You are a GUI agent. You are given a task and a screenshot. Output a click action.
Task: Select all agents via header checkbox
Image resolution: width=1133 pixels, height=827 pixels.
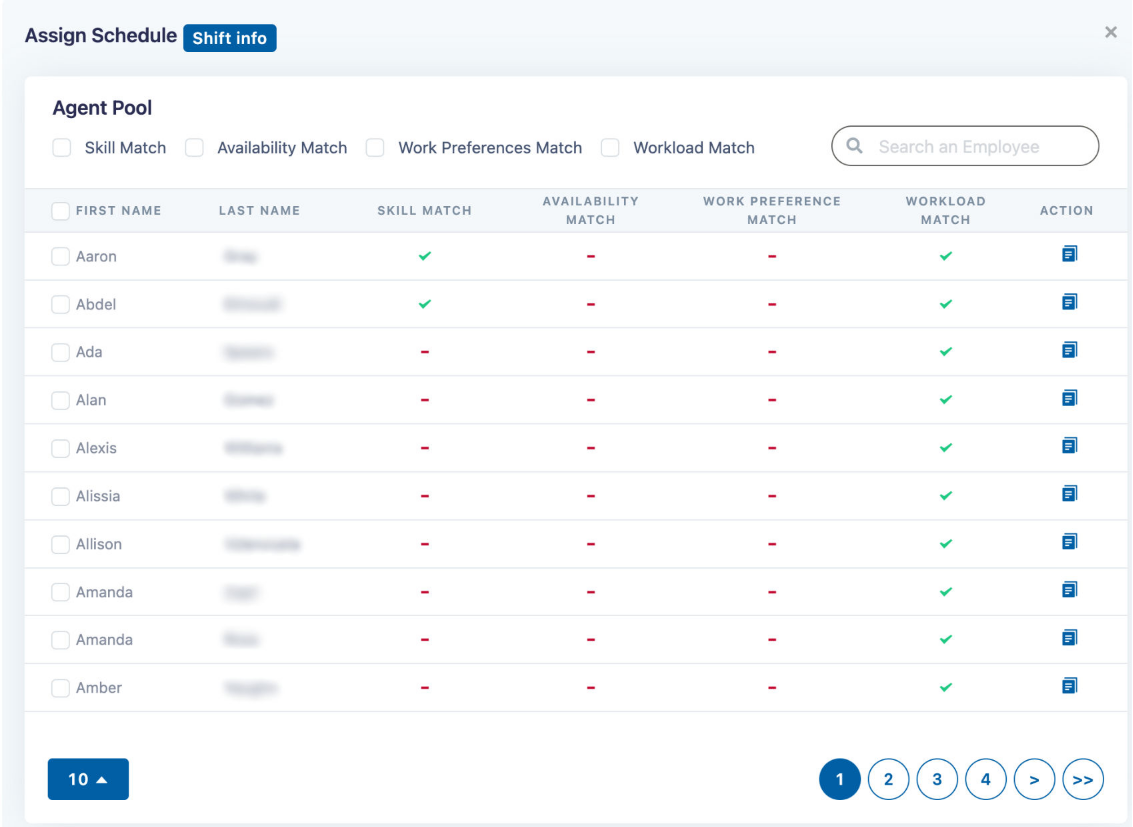[x=61, y=211]
